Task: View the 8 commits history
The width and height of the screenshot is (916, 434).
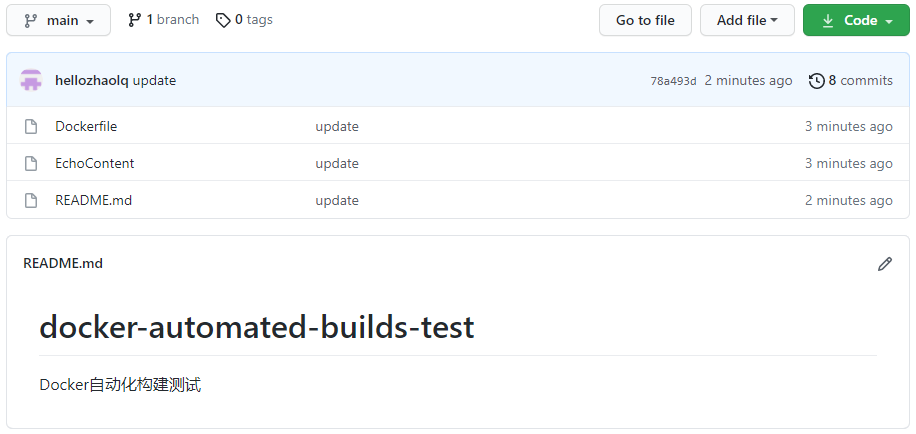Action: 860,81
